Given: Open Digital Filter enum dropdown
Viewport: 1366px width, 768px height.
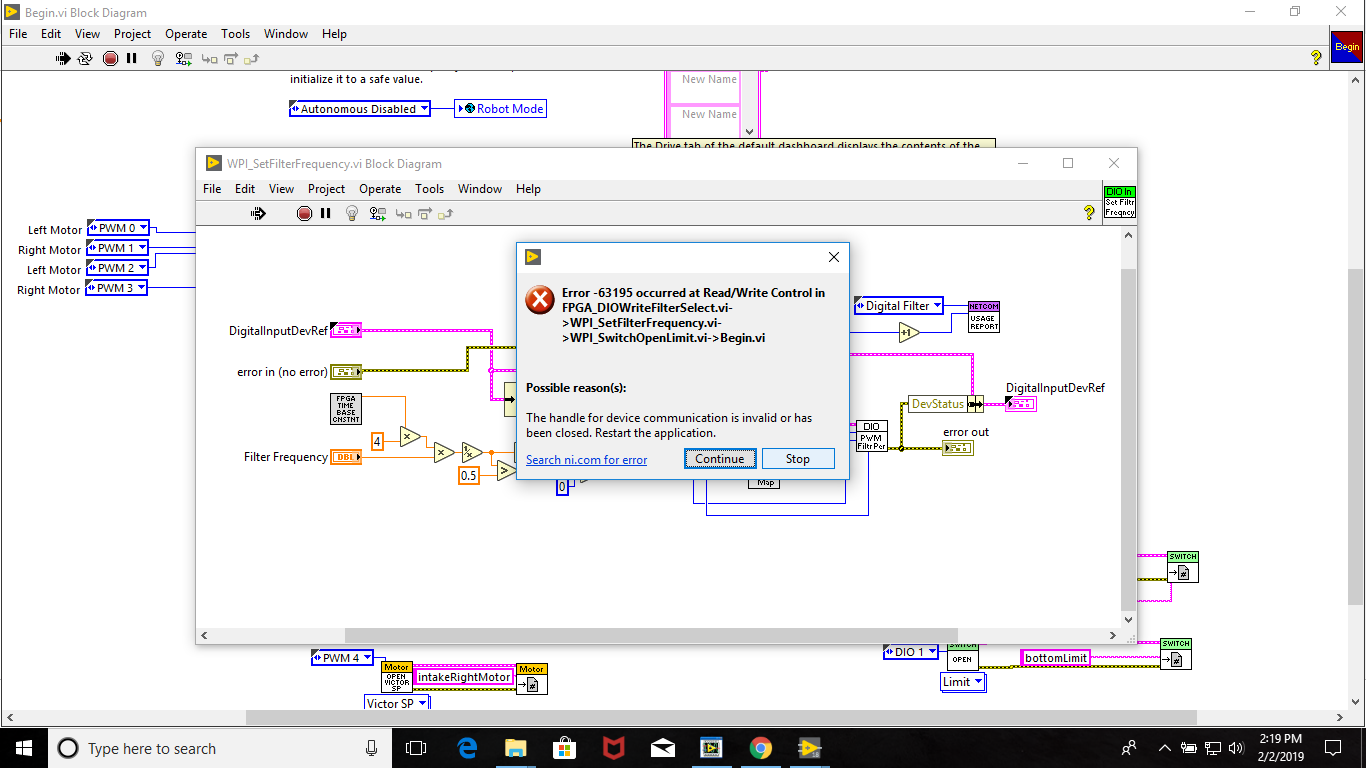Looking at the screenshot, I should point(899,306).
